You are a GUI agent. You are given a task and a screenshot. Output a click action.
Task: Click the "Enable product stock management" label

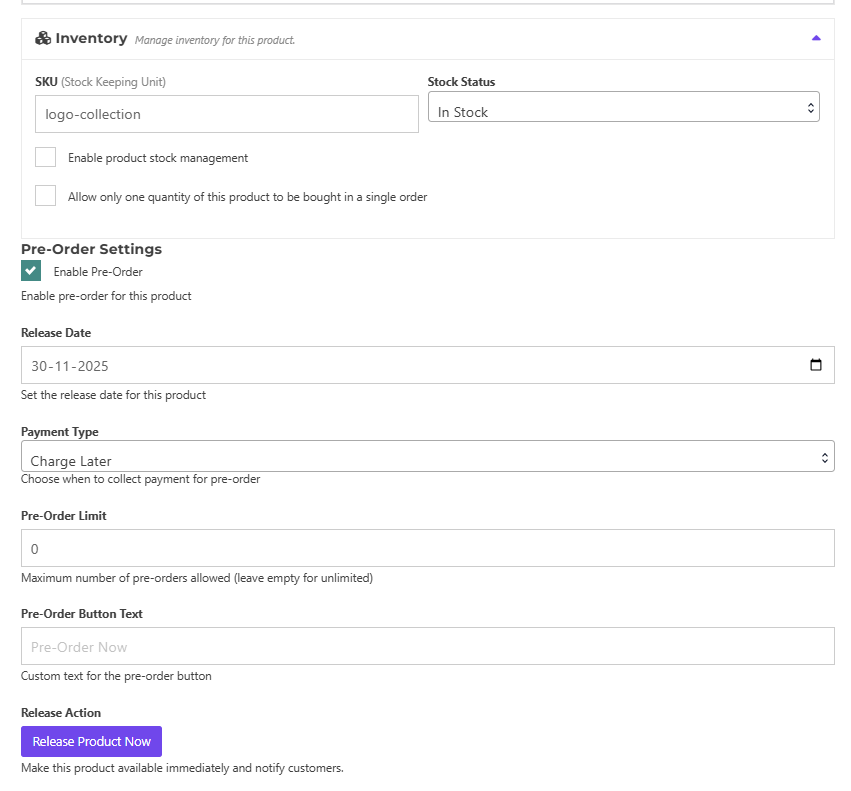pyautogui.click(x=158, y=158)
